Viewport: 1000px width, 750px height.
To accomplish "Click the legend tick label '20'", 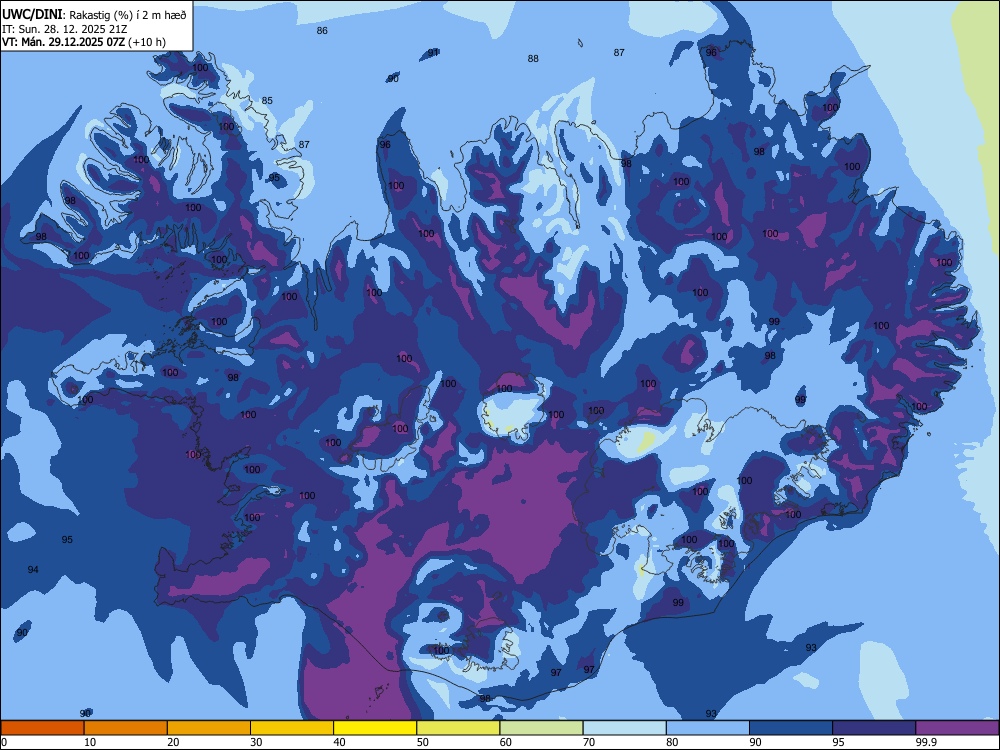I will [173, 742].
